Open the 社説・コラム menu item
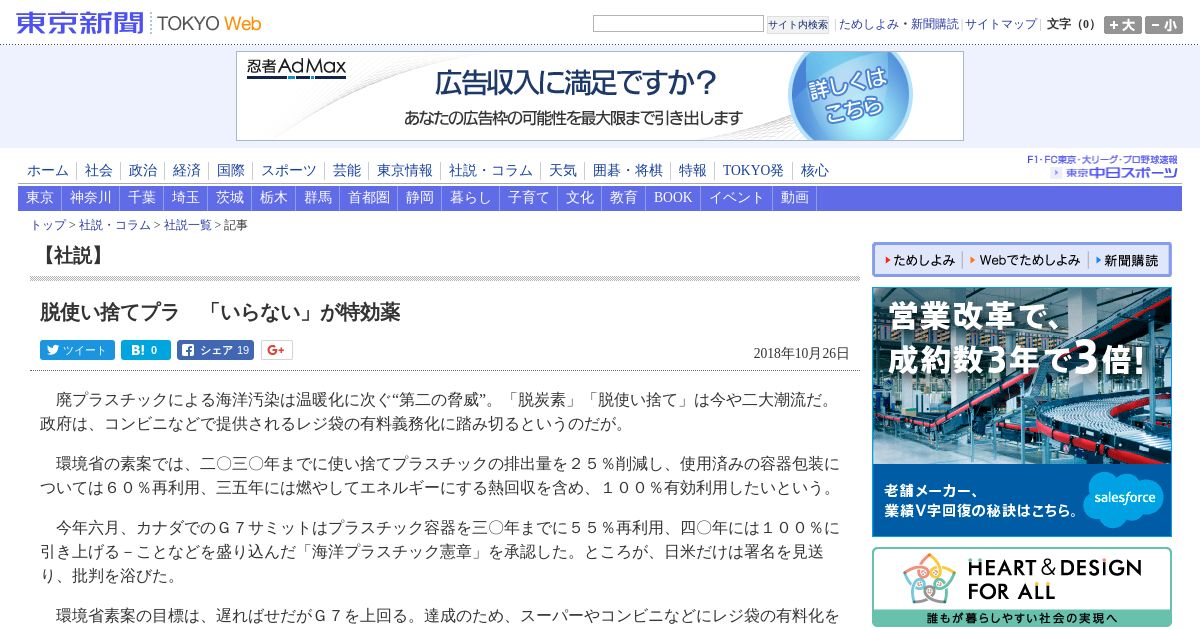The width and height of the screenshot is (1200, 630). 491,170
